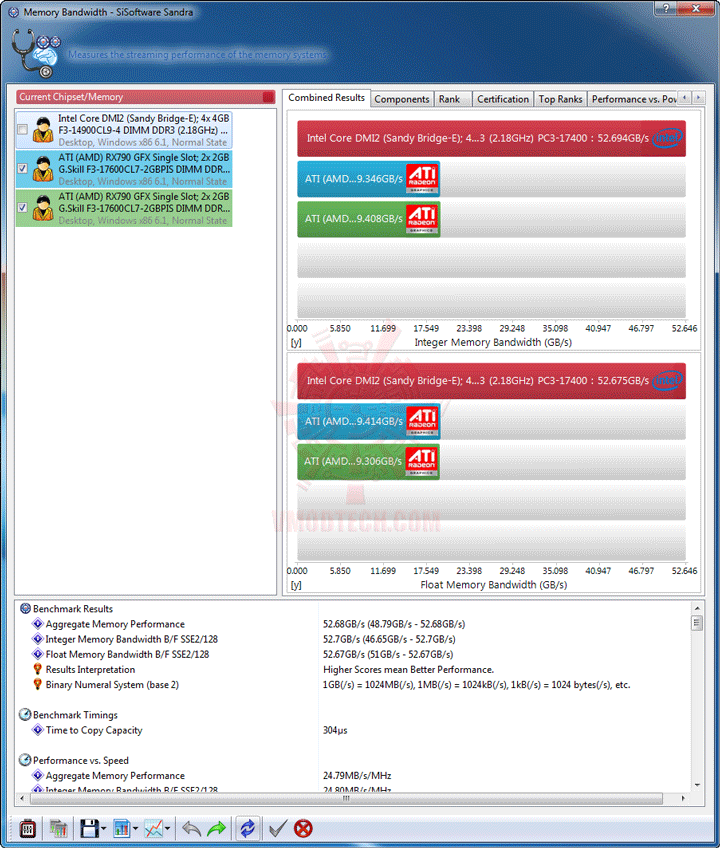Click the Float Memory Bandwidth (GB/s) axis label
Image resolution: width=720 pixels, height=848 pixels.
pos(493,585)
